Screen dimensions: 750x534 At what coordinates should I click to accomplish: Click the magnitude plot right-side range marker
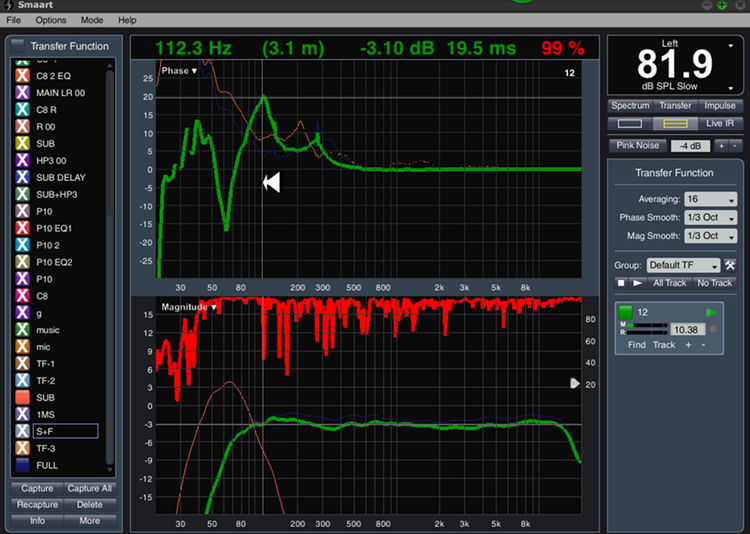pos(574,383)
